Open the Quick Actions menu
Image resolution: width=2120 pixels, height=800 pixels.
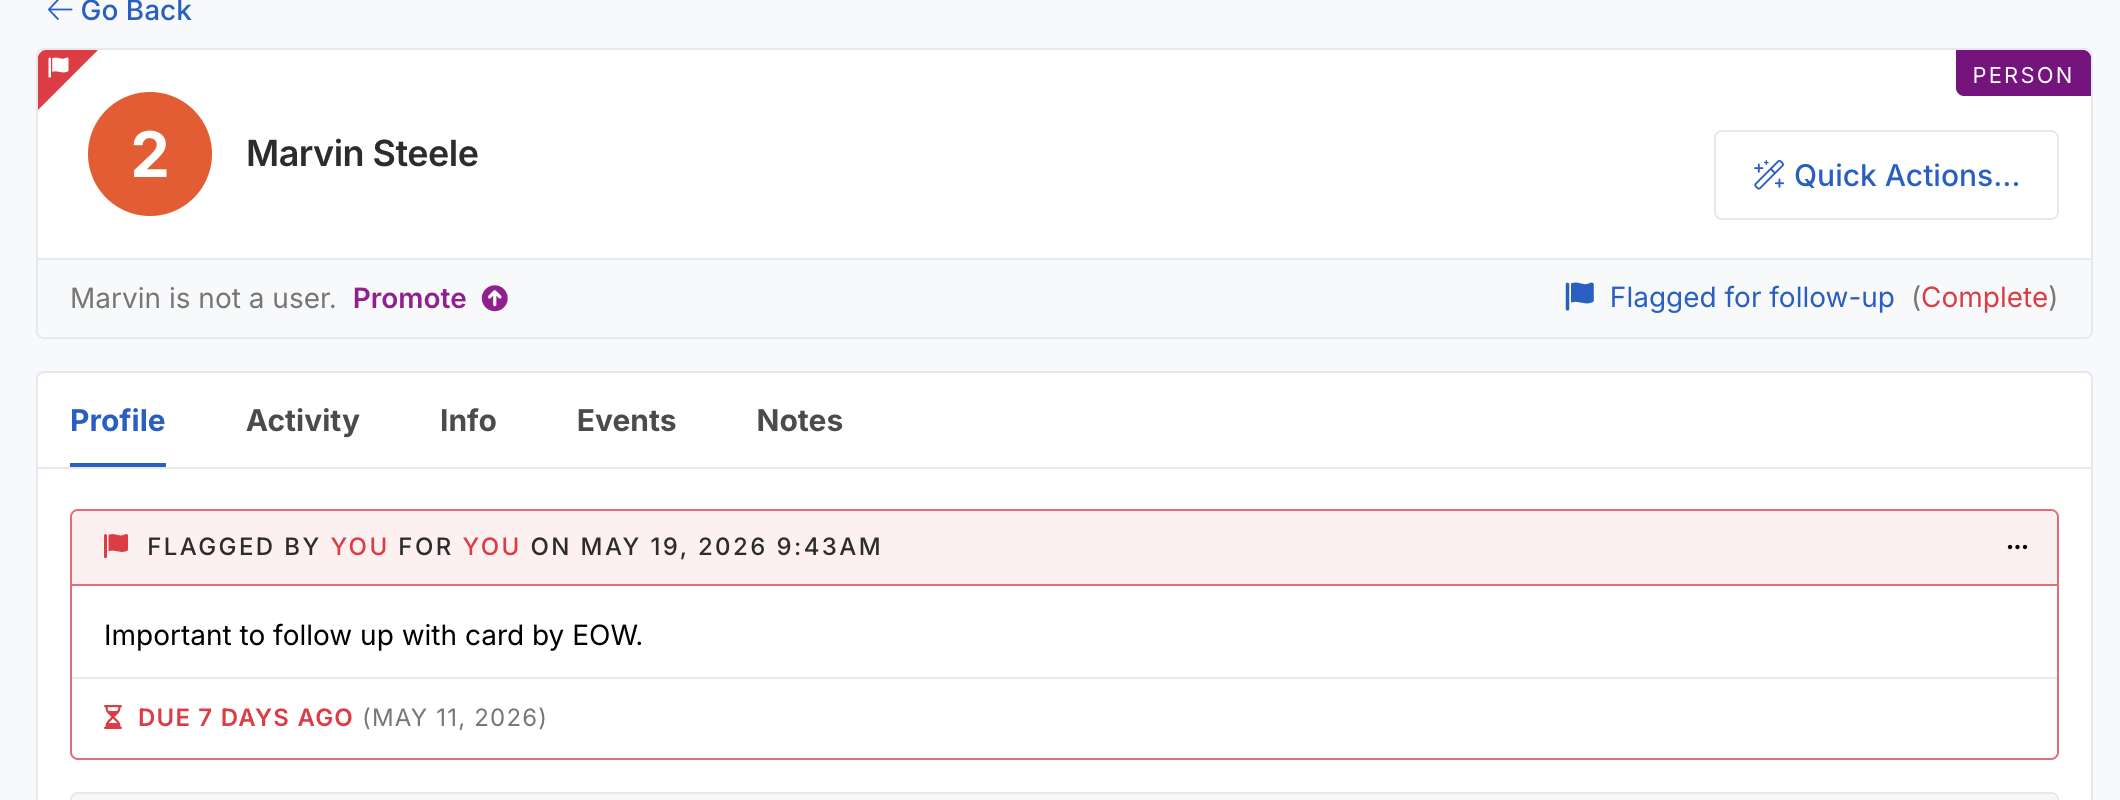(1886, 175)
